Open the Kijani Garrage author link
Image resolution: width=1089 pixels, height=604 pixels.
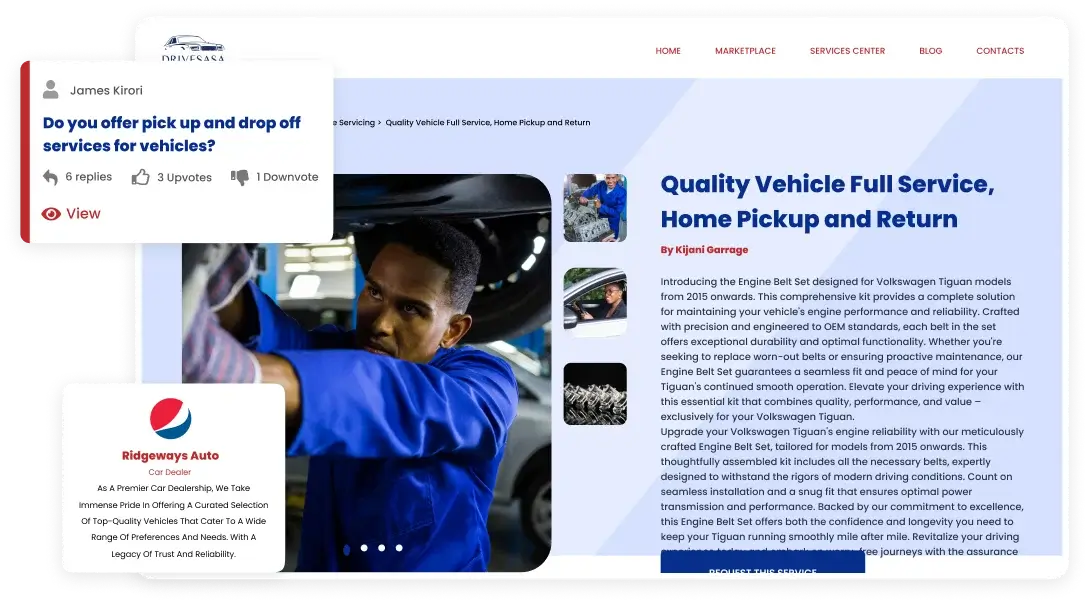(704, 250)
